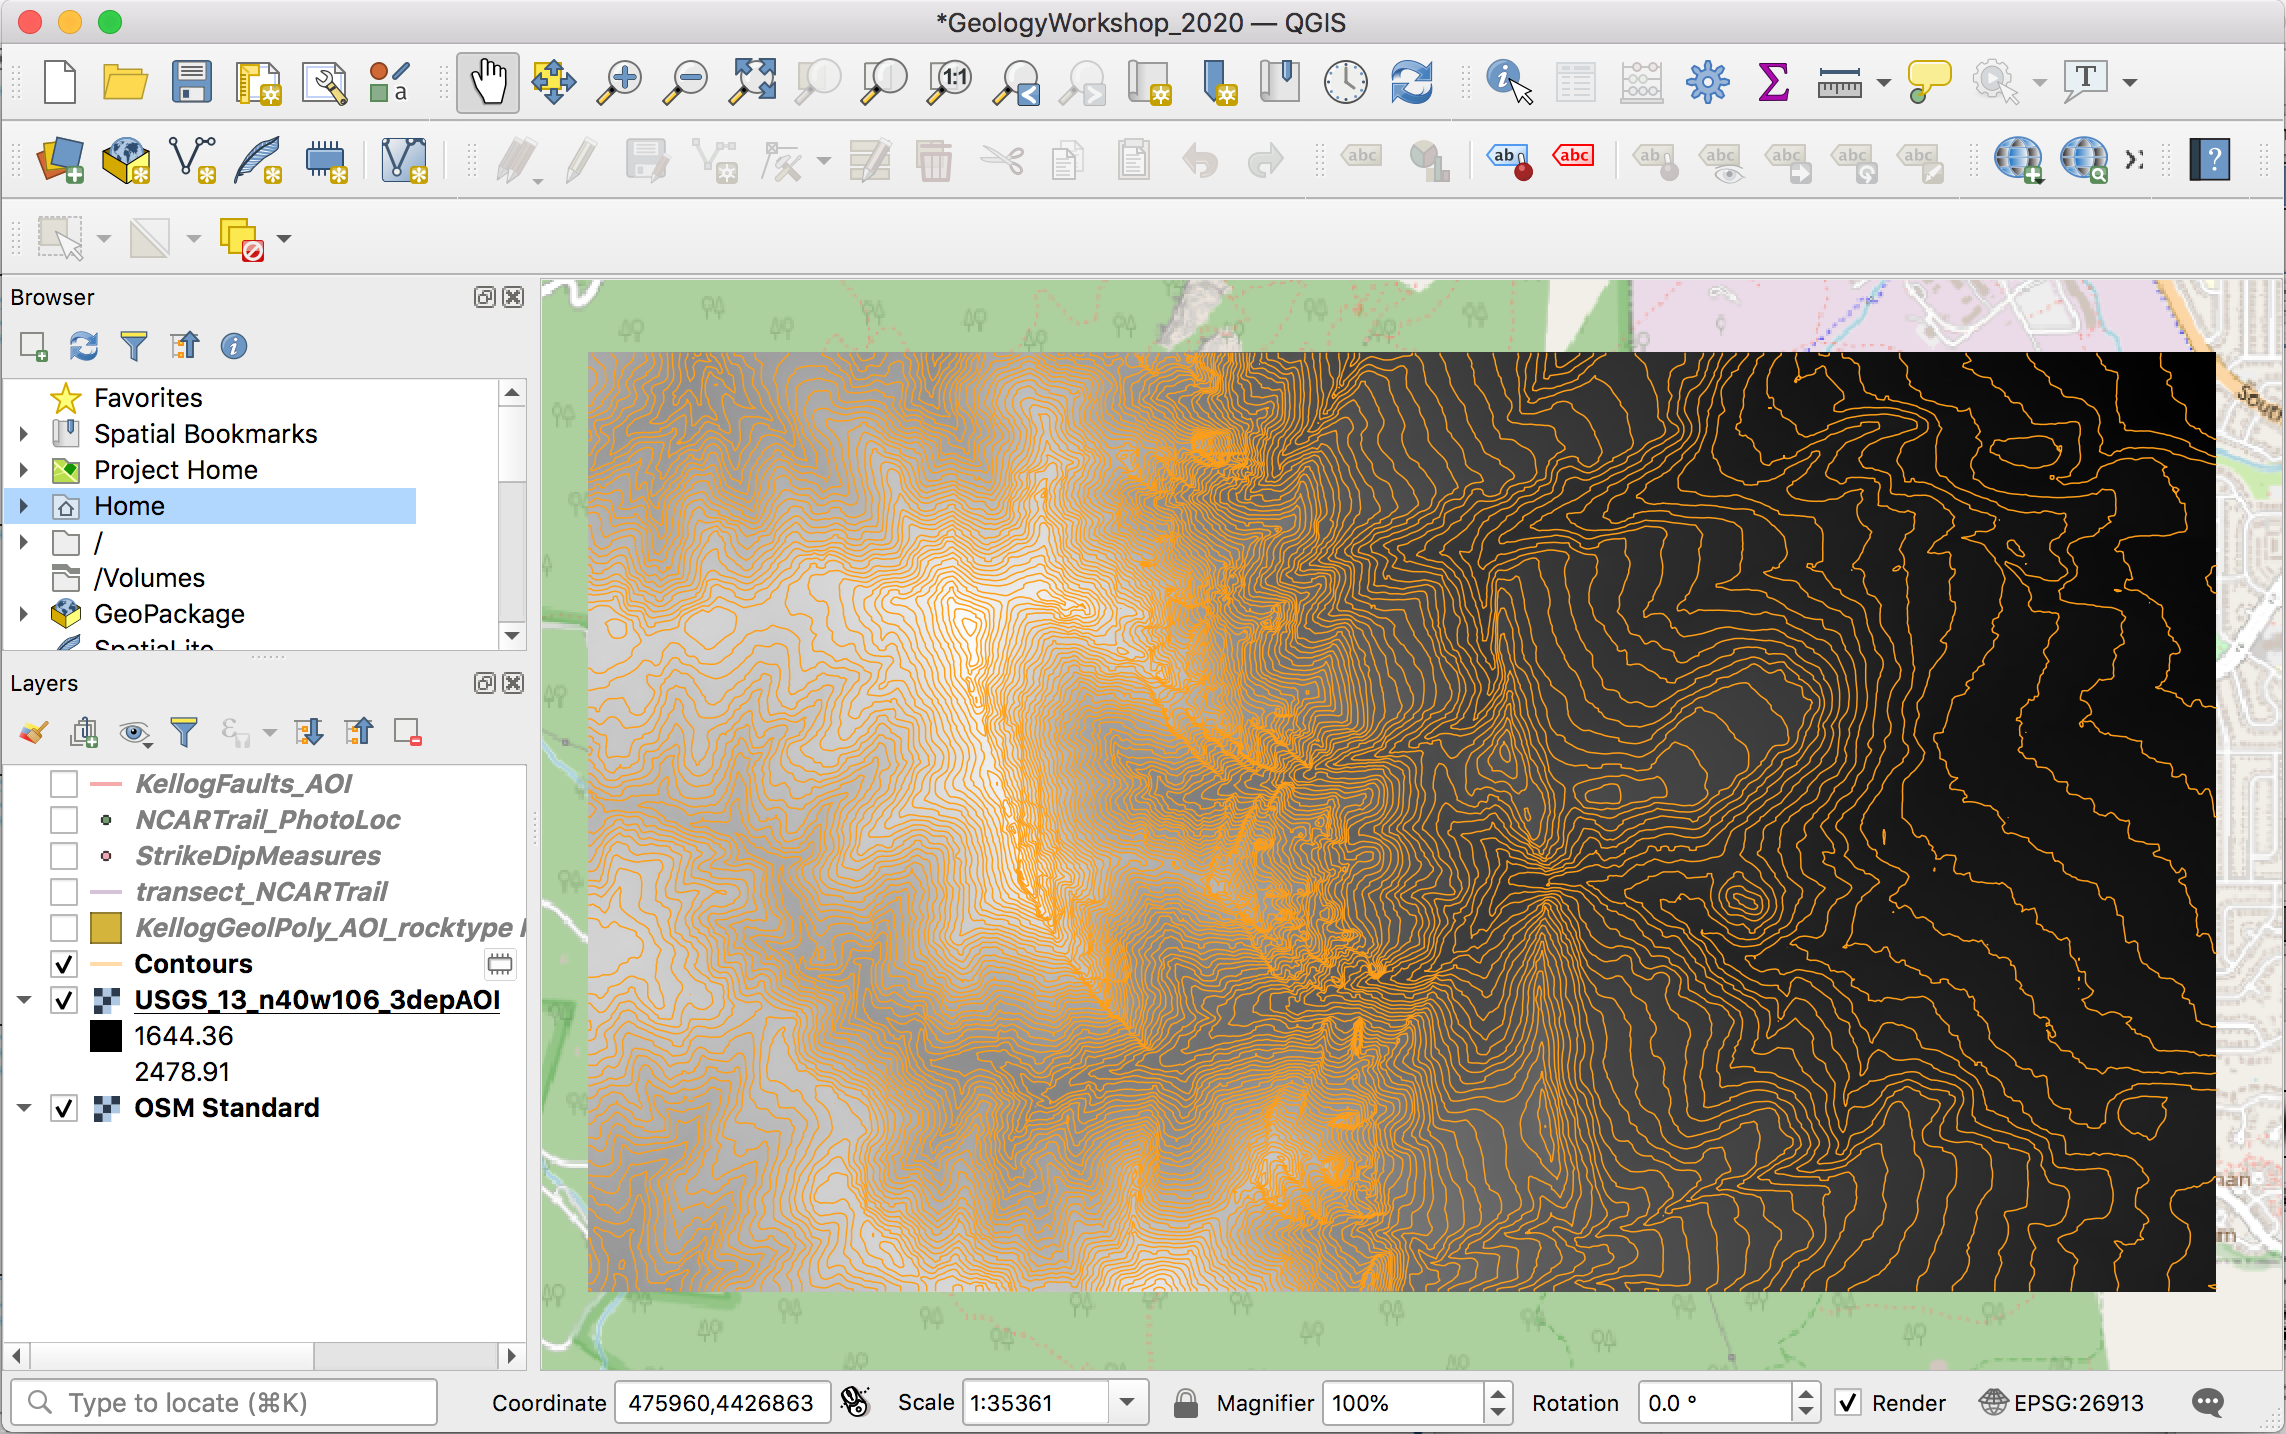Open the Scale dropdown list
Image resolution: width=2286 pixels, height=1434 pixels.
pyautogui.click(x=1128, y=1403)
